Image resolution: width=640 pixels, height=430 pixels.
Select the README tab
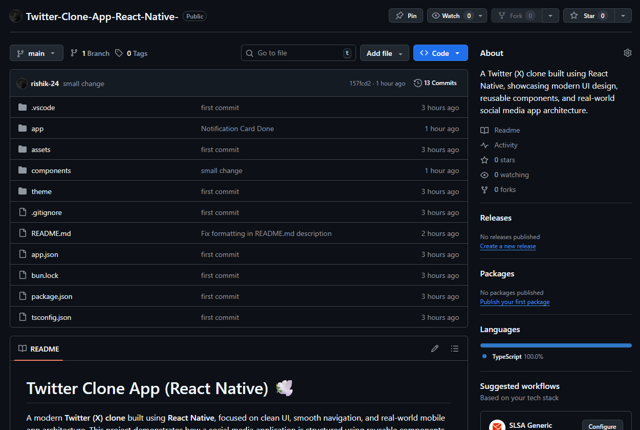tap(39, 349)
